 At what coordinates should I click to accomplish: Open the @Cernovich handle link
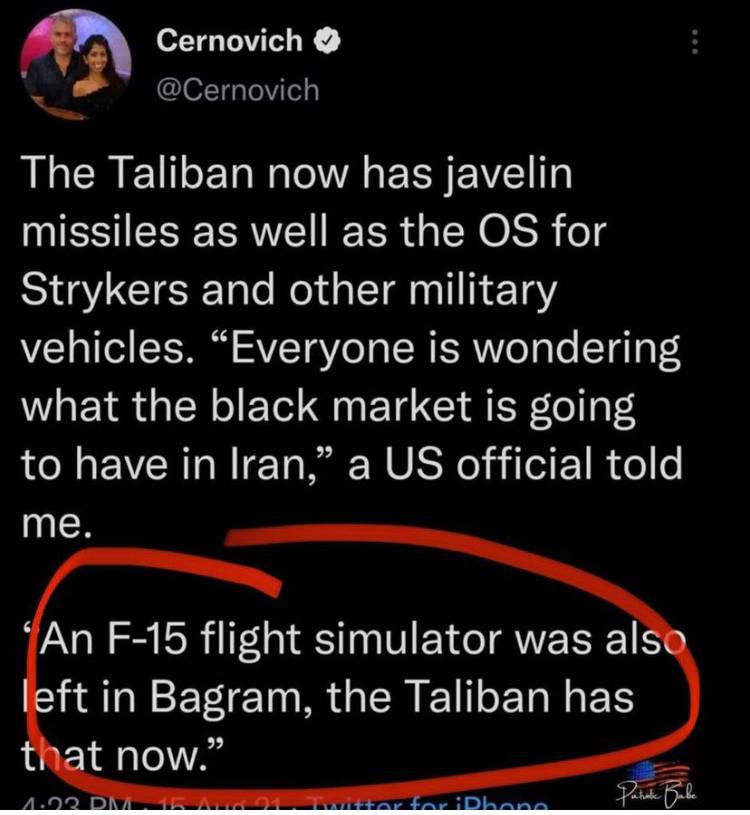(x=238, y=89)
